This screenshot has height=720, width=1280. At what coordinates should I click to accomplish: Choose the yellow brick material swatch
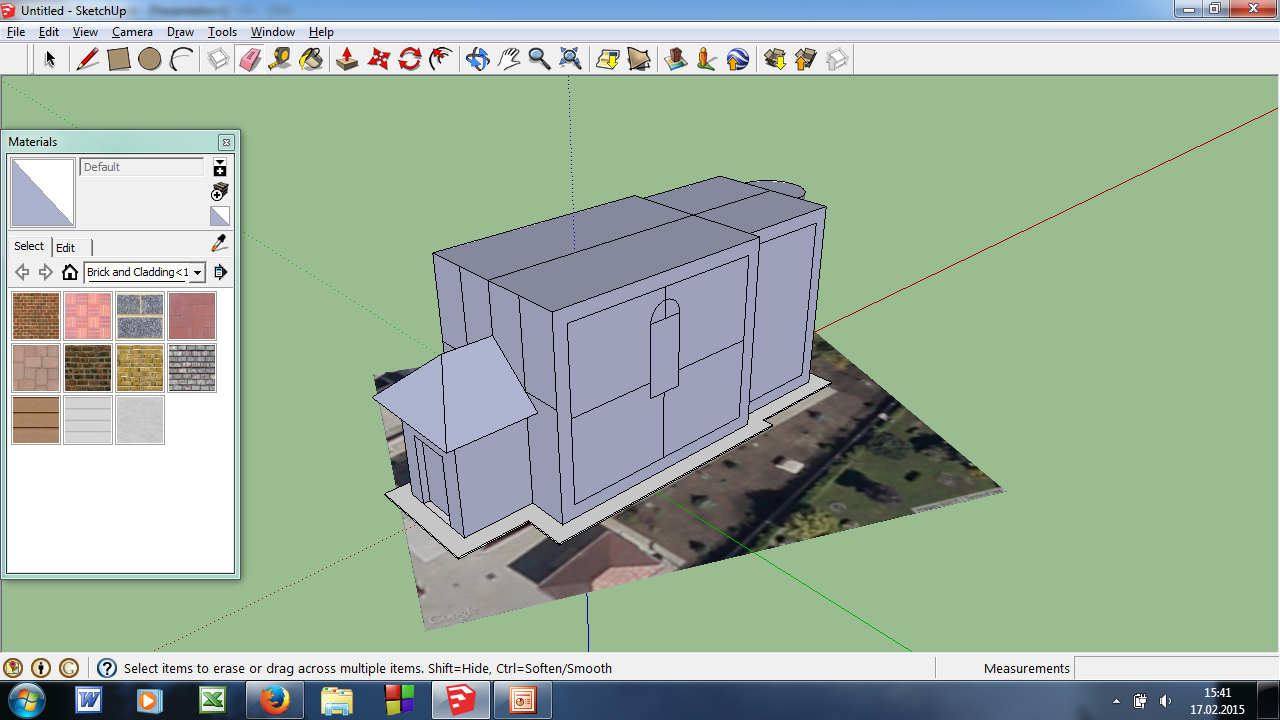(140, 368)
